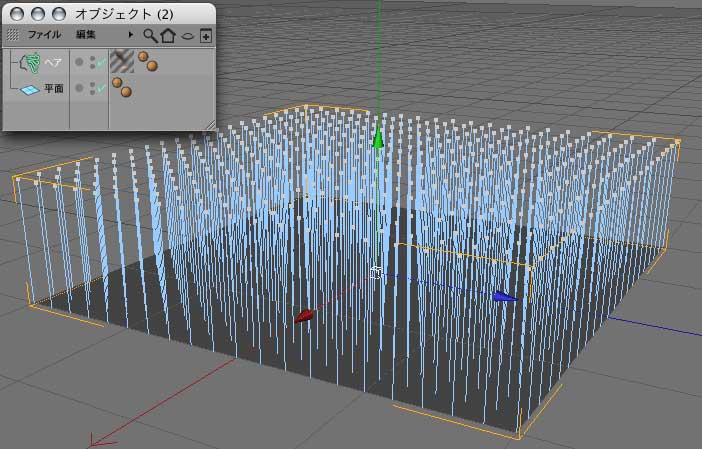Toggle the visibility dots of the ヘア object
Screen dimensions: 702x449
point(93,62)
